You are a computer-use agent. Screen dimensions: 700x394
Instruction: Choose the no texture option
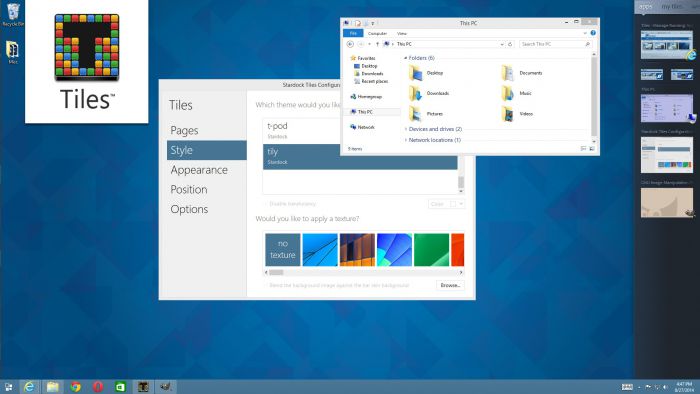point(283,249)
